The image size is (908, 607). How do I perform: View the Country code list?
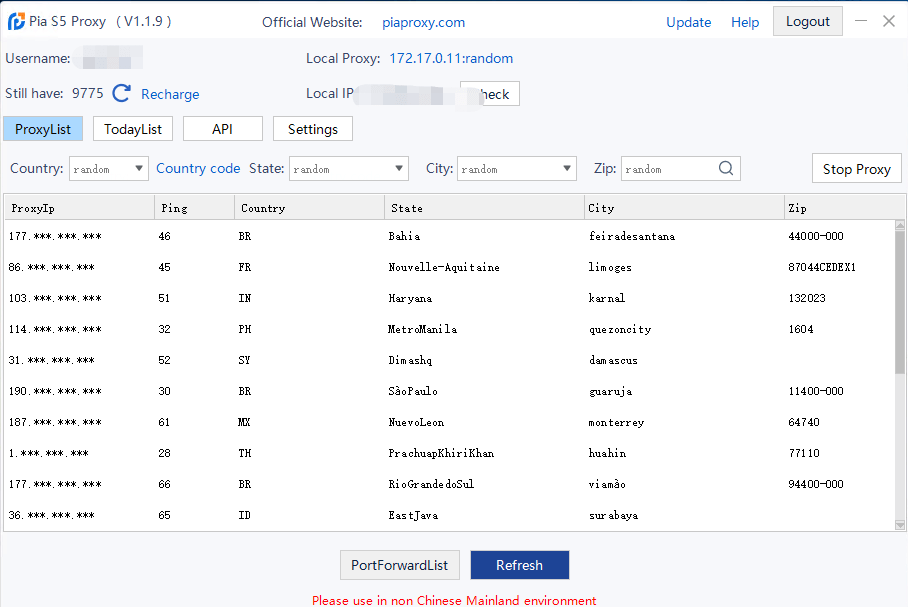pos(198,168)
